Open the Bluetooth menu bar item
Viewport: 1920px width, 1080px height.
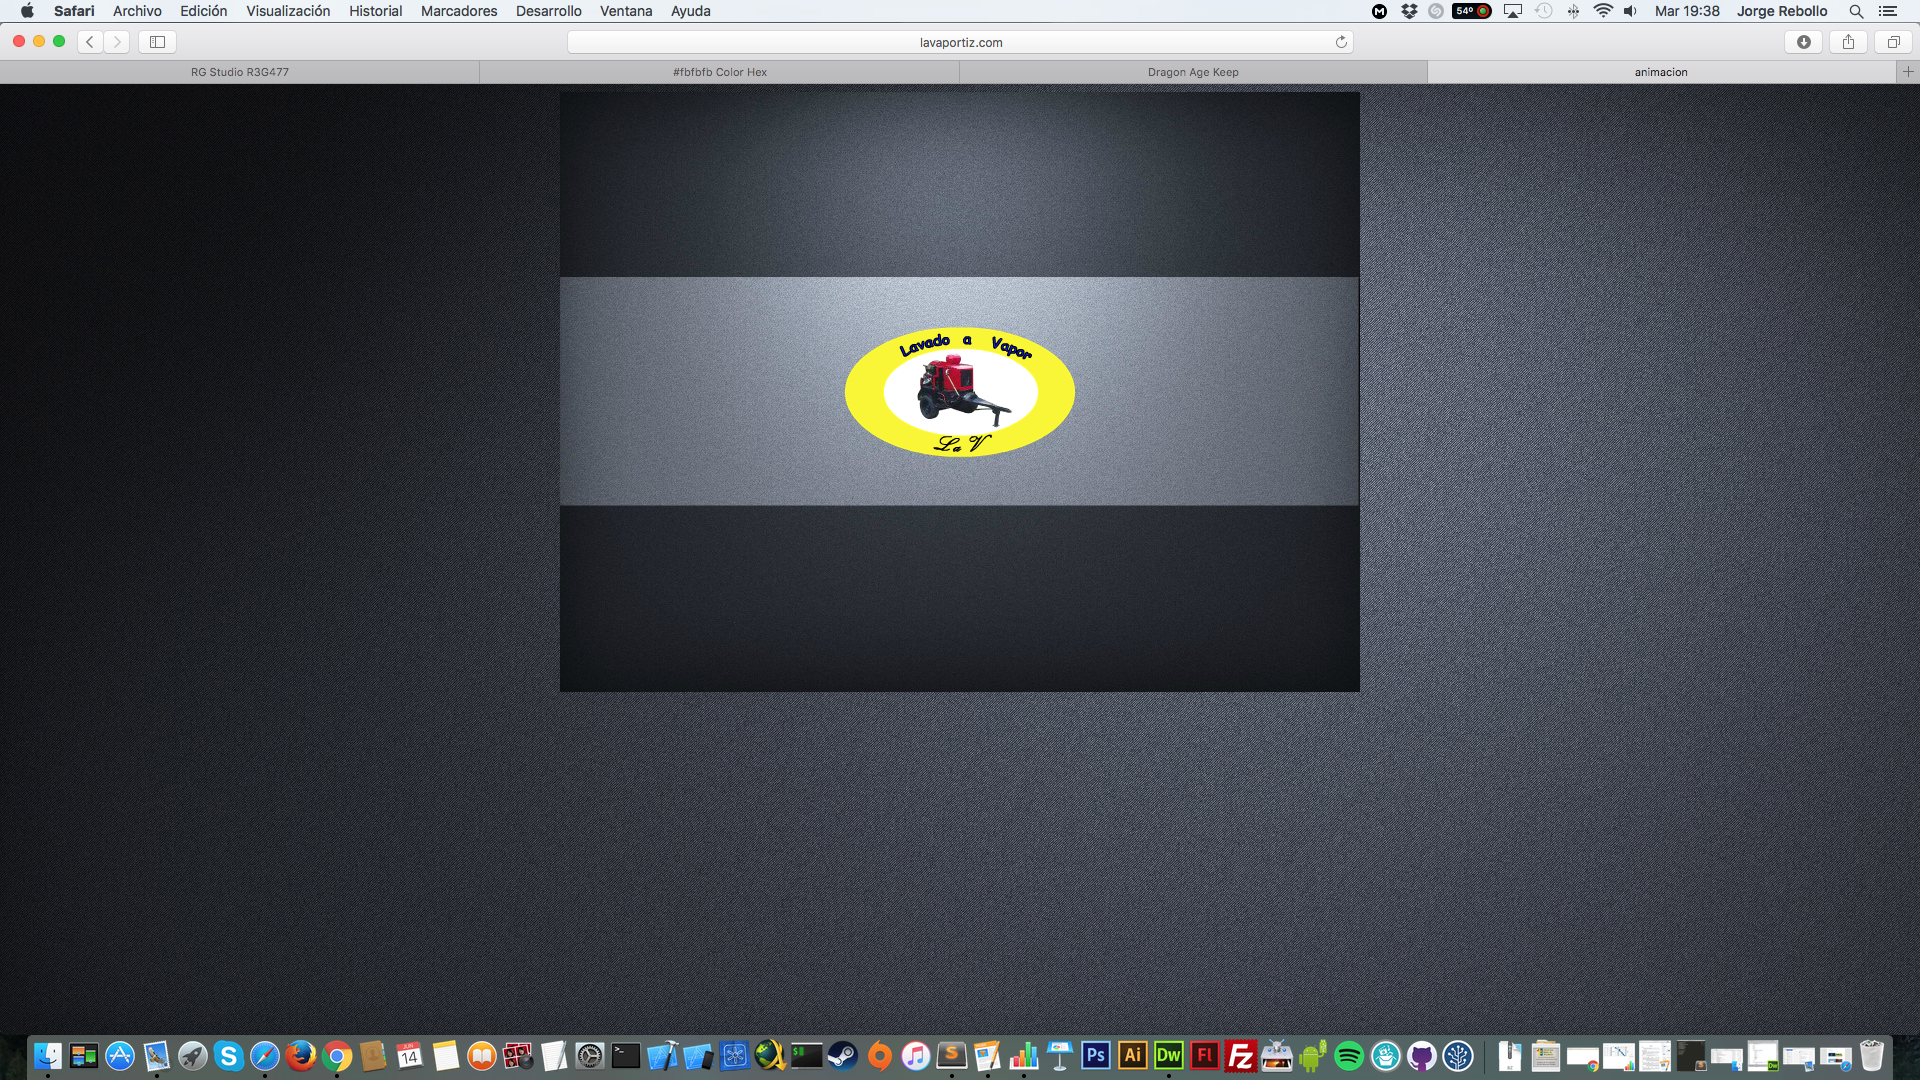click(x=1573, y=11)
